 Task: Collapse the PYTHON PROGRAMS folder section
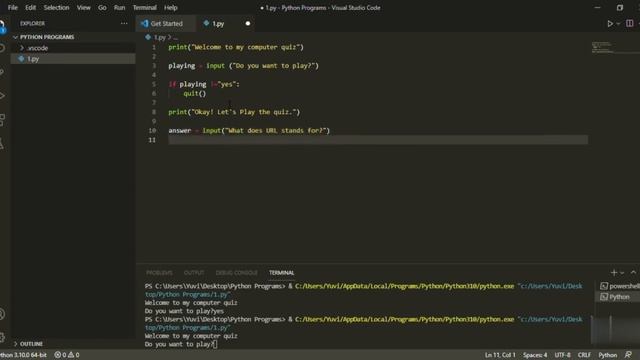47,37
